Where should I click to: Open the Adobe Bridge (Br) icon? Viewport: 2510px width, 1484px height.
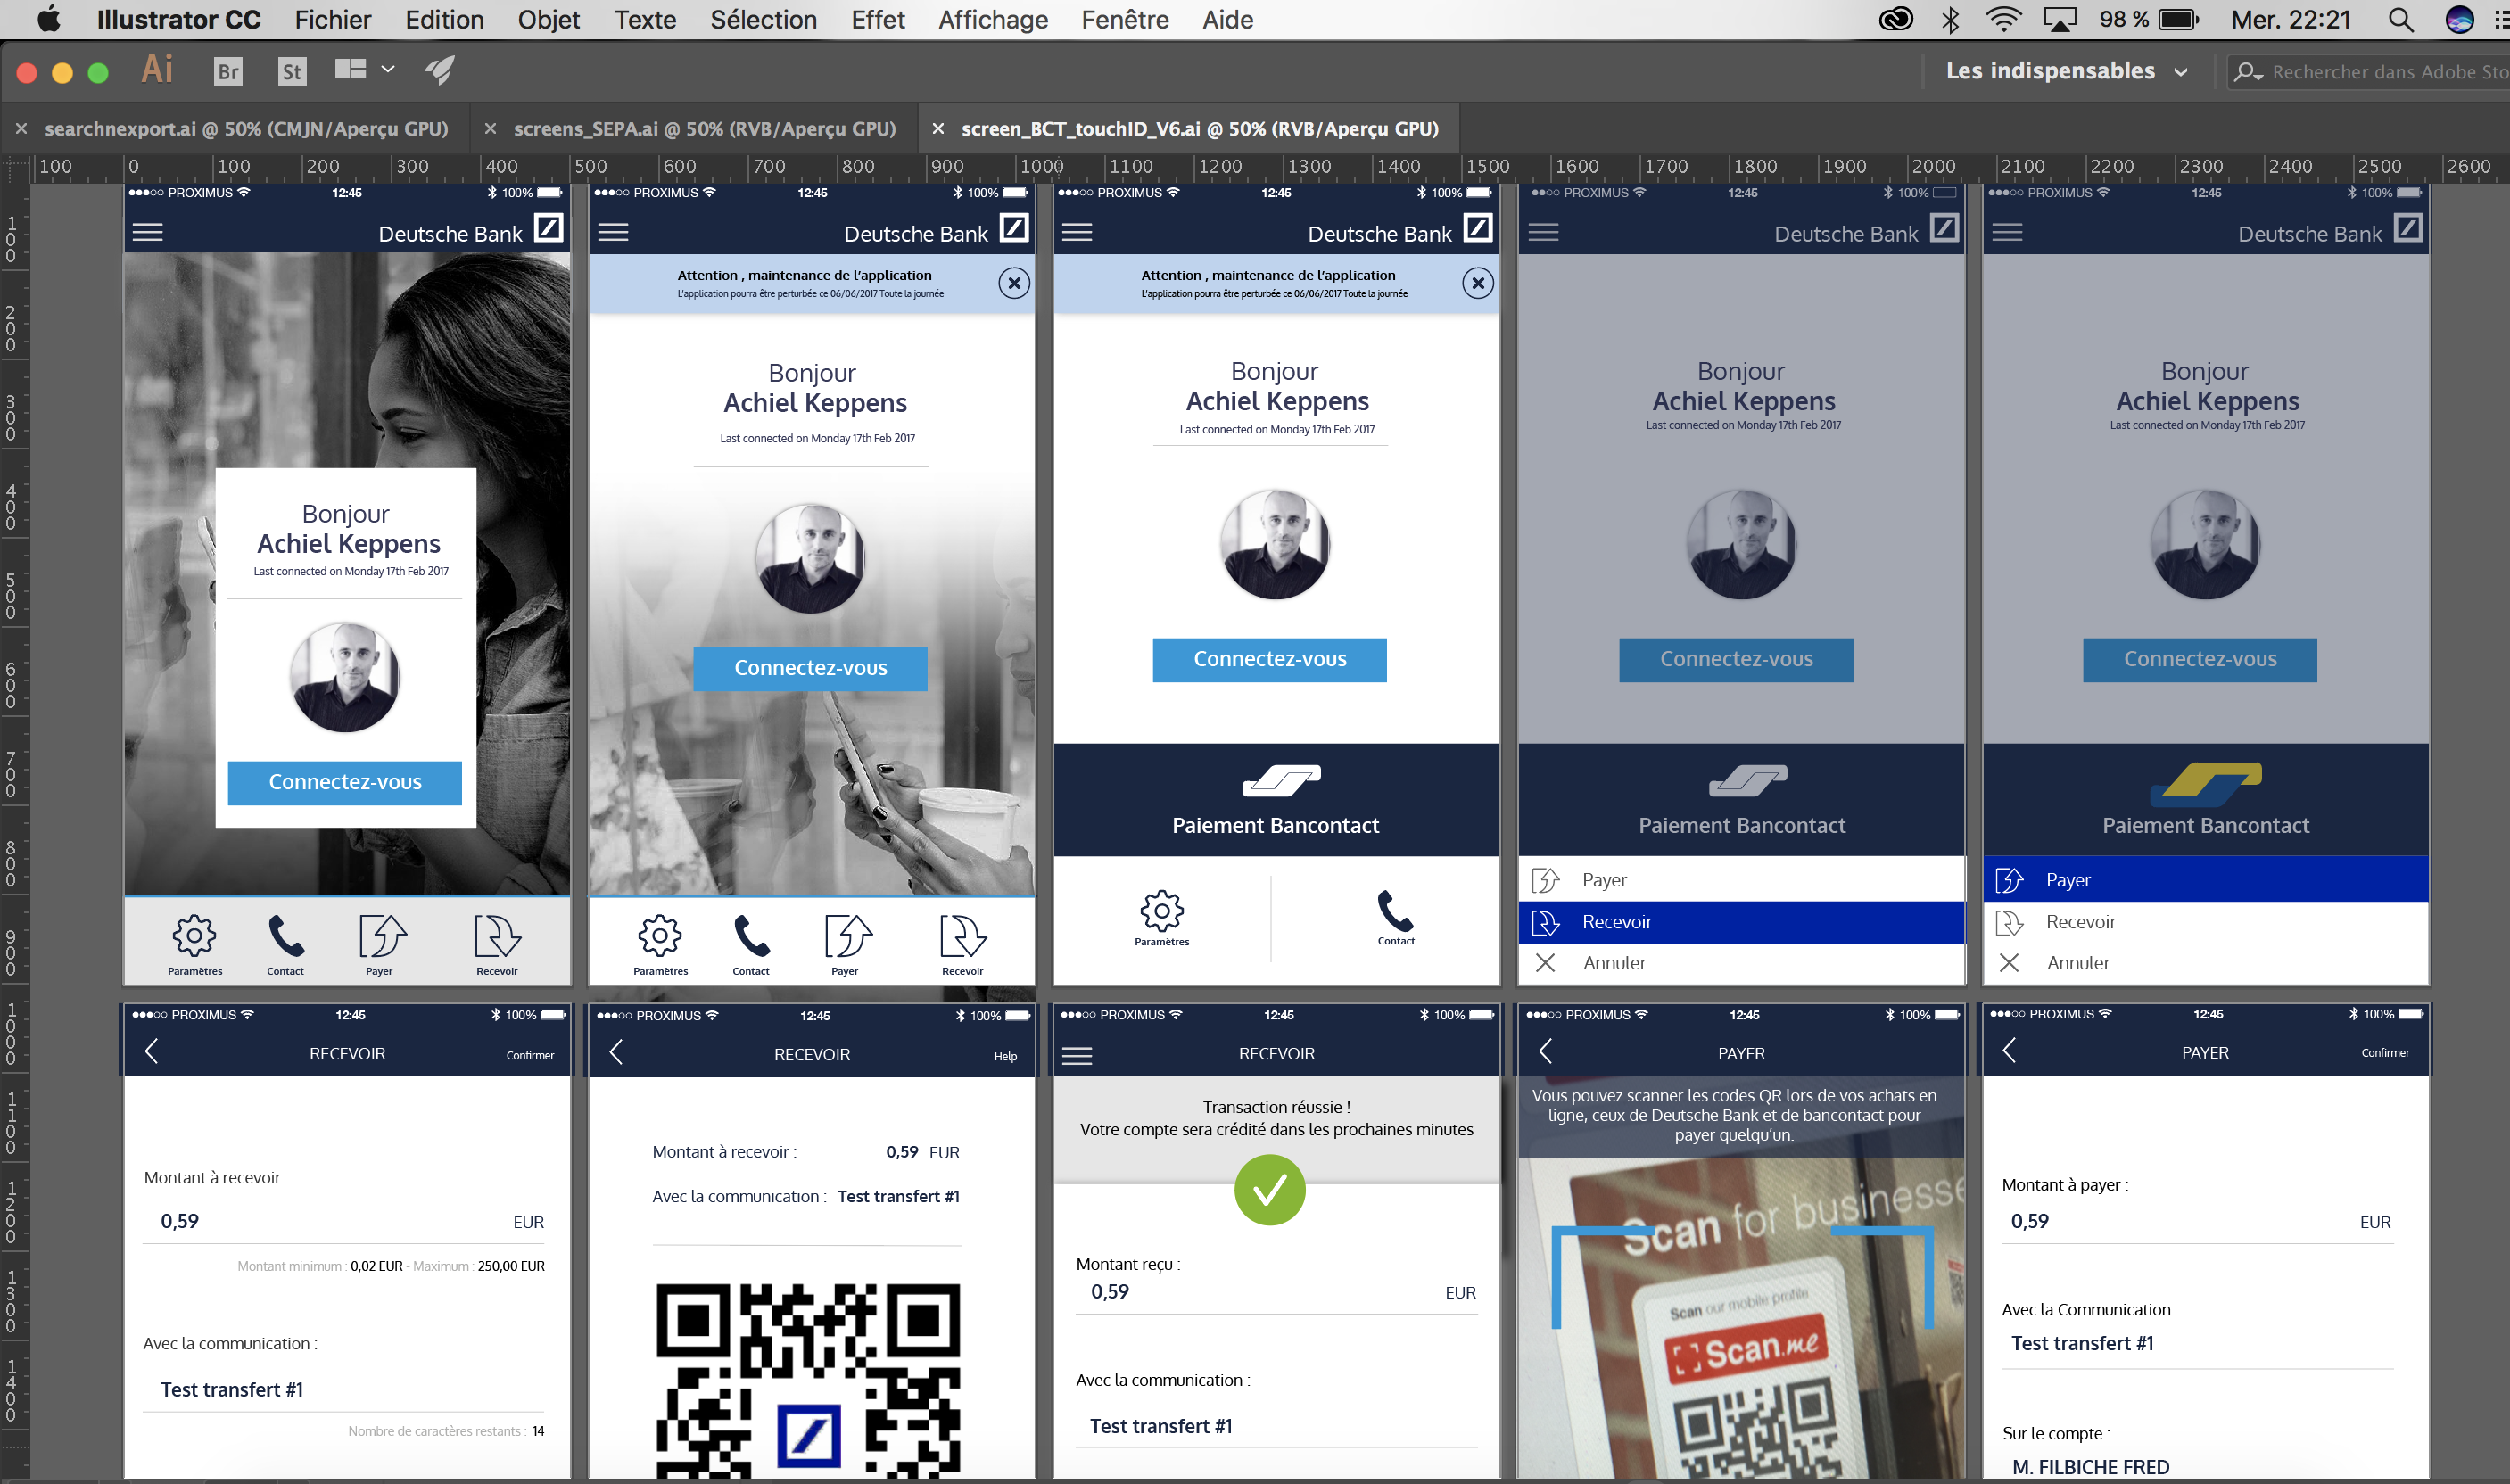tap(228, 71)
